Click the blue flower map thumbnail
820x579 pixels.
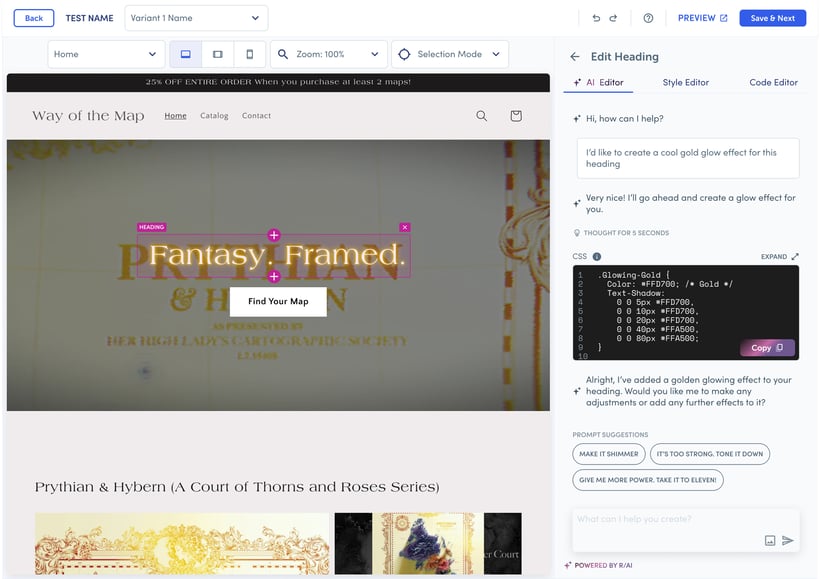tap(428, 543)
